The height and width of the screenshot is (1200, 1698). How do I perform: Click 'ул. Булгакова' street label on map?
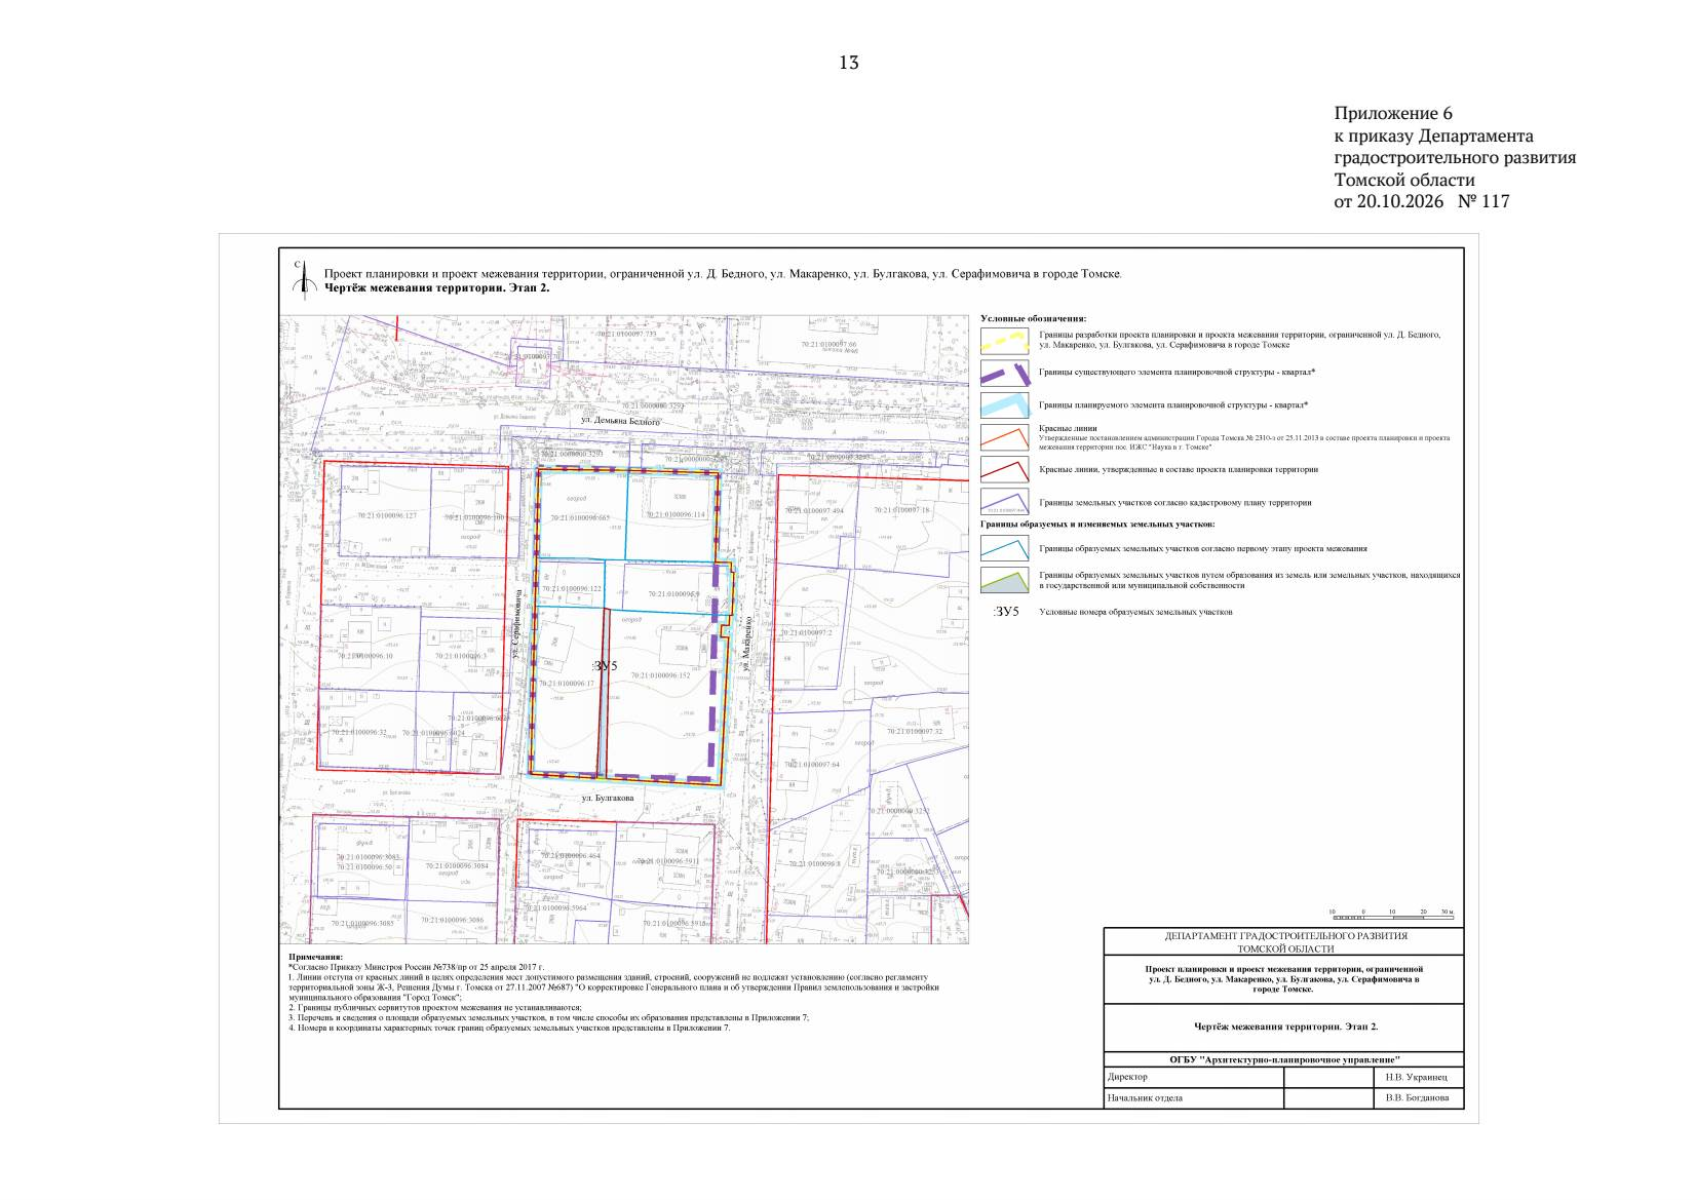pyautogui.click(x=608, y=798)
